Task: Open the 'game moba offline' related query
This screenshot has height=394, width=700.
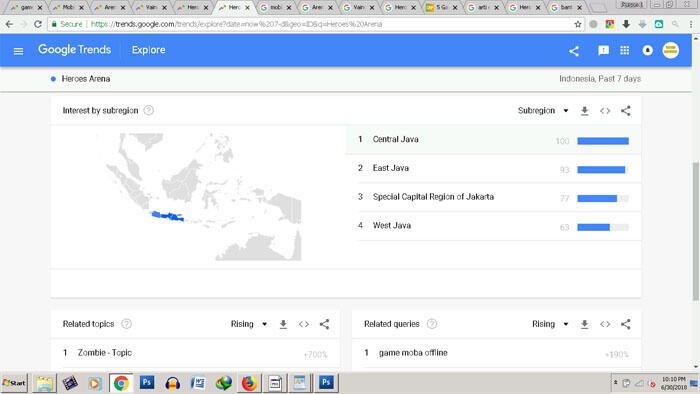Action: tap(413, 353)
